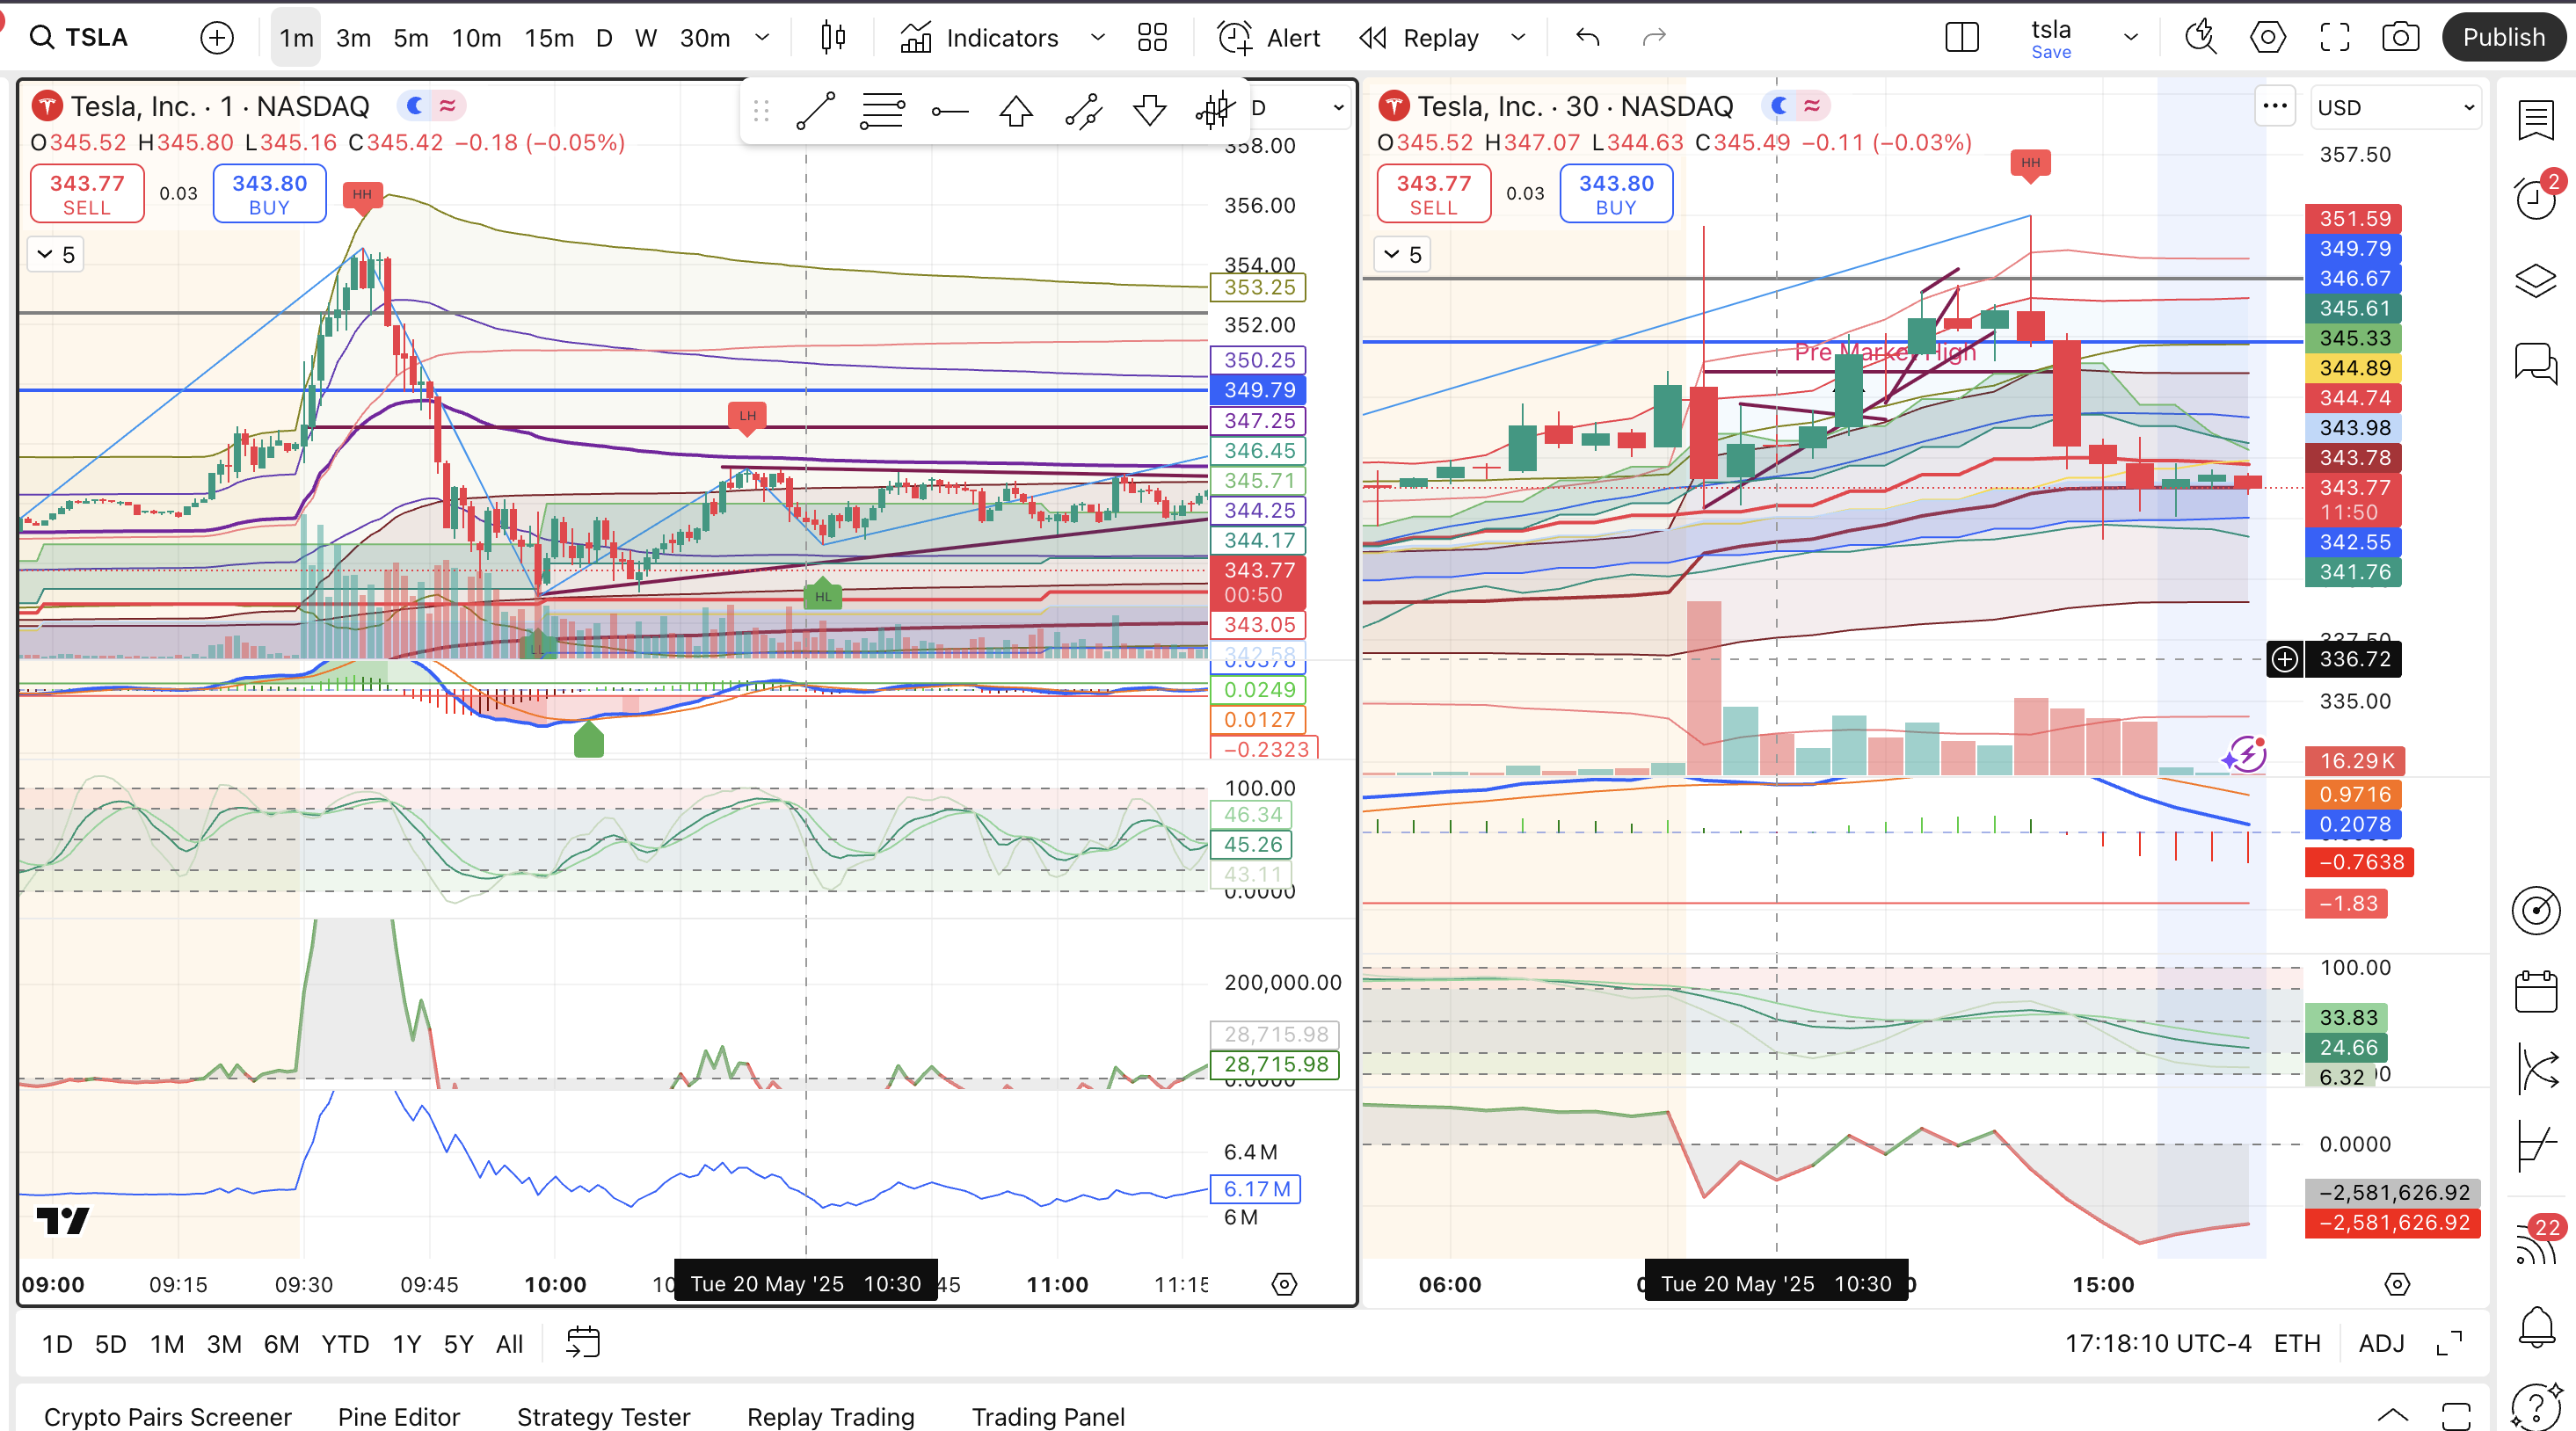2576x1431 pixels.
Task: Set the date range to YTD
Action: (x=345, y=1344)
